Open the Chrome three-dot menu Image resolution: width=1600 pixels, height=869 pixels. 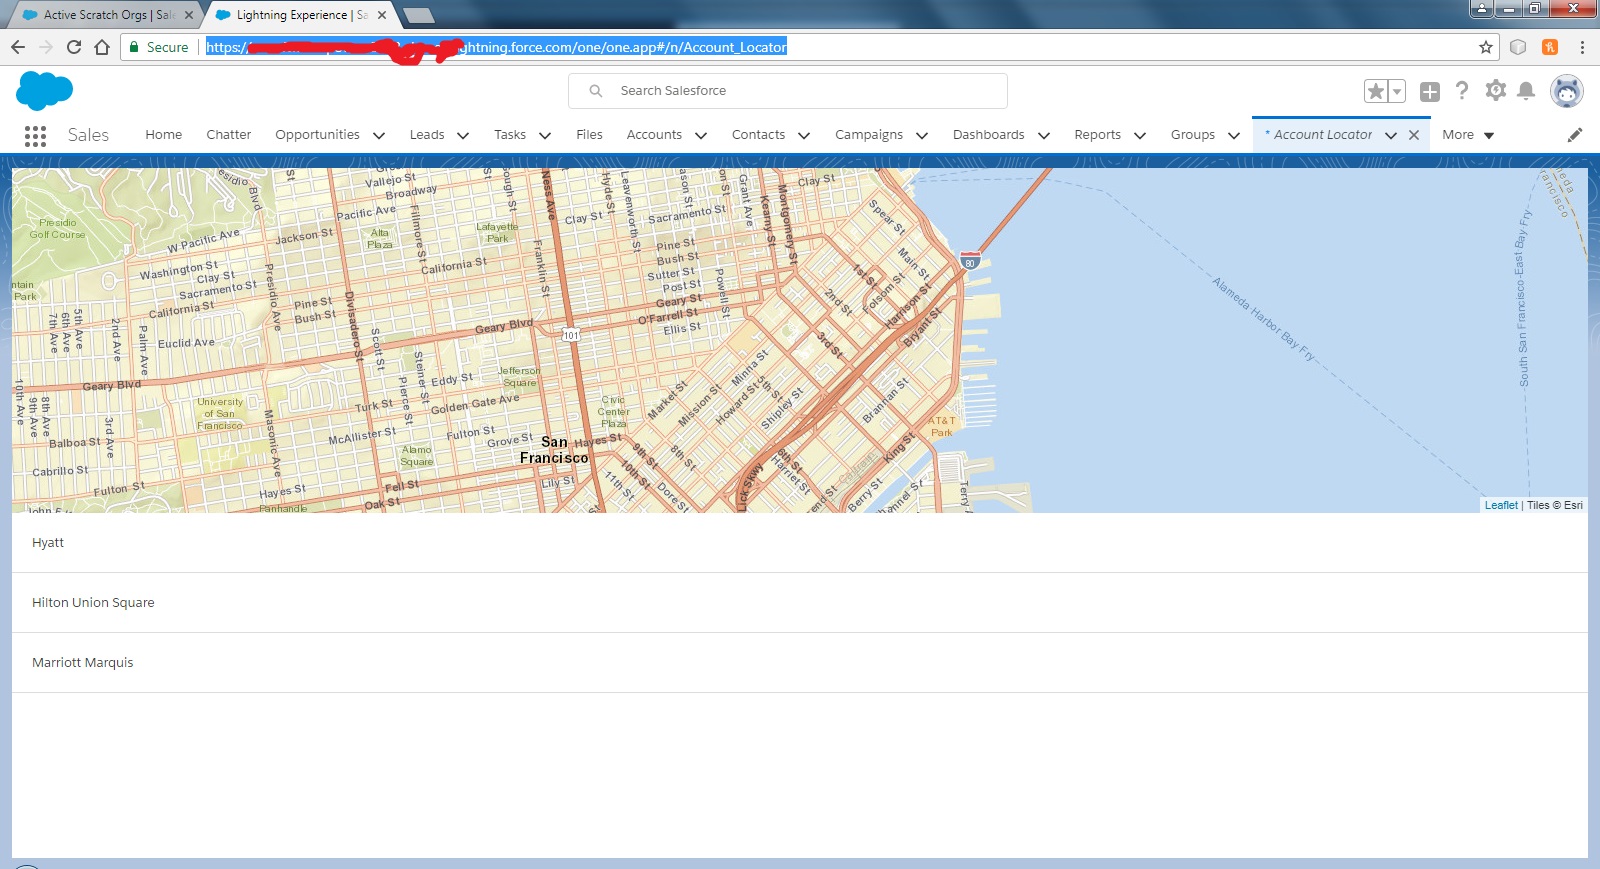coord(1582,47)
